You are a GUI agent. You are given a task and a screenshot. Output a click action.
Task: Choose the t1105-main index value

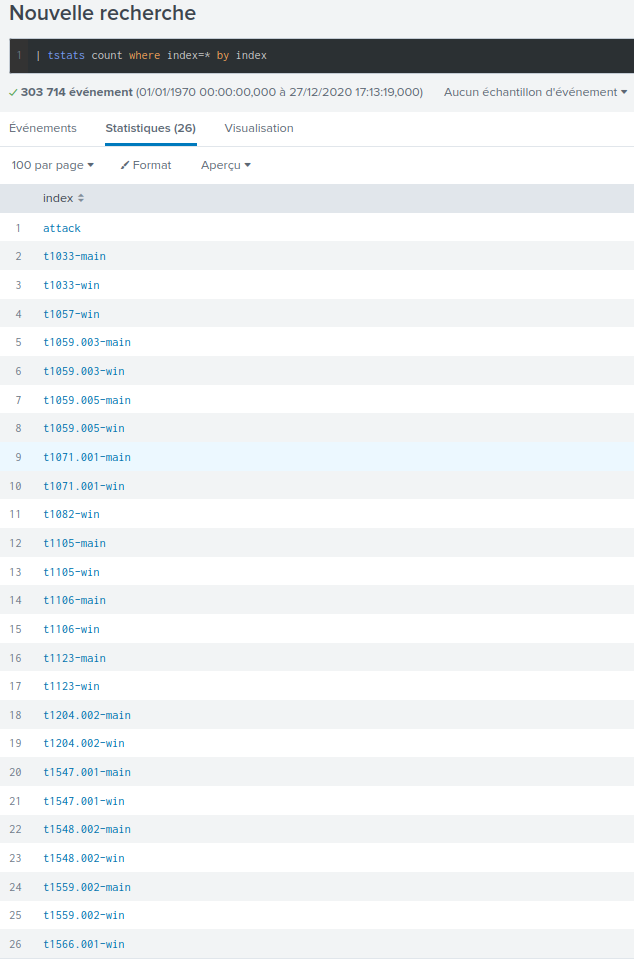pyautogui.click(x=74, y=543)
